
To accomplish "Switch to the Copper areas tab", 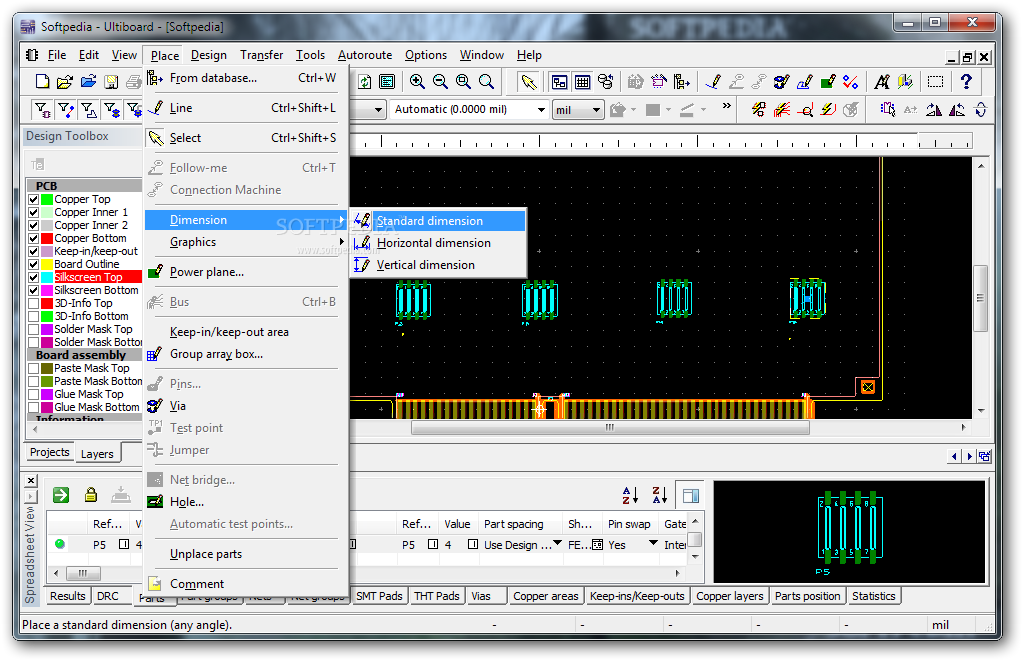I will tap(545, 596).
